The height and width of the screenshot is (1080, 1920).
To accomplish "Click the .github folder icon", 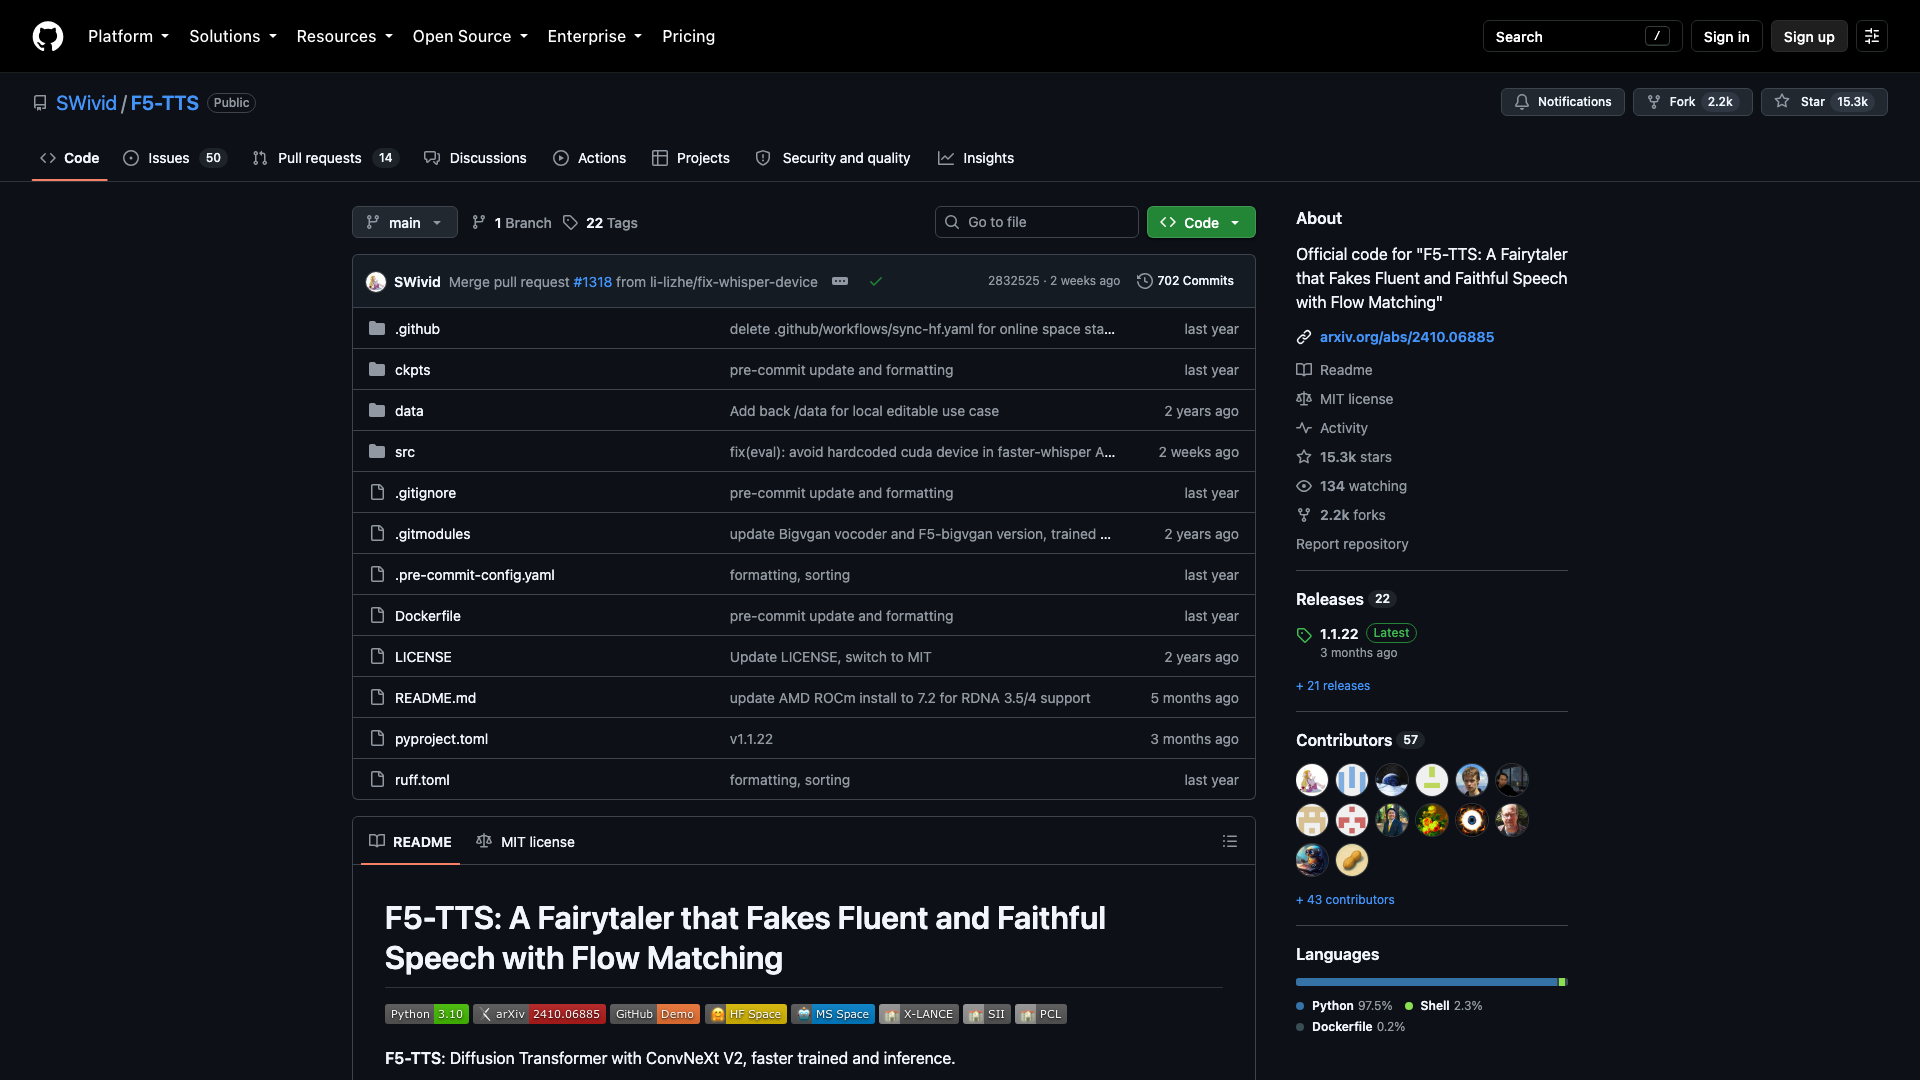I will pos(377,328).
